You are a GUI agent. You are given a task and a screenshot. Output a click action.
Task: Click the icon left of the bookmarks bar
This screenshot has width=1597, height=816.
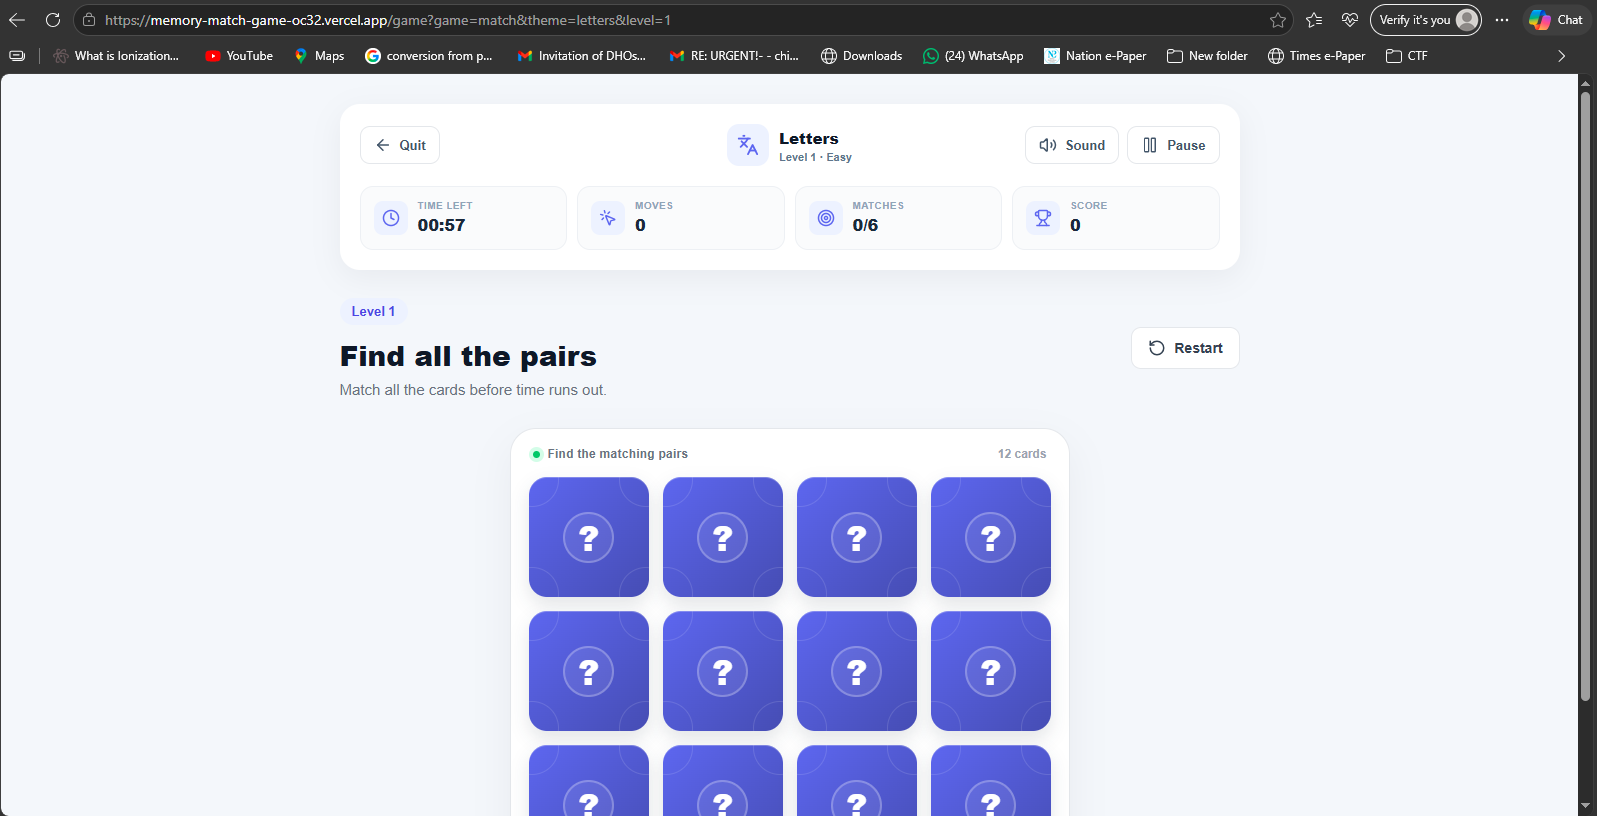click(x=17, y=56)
